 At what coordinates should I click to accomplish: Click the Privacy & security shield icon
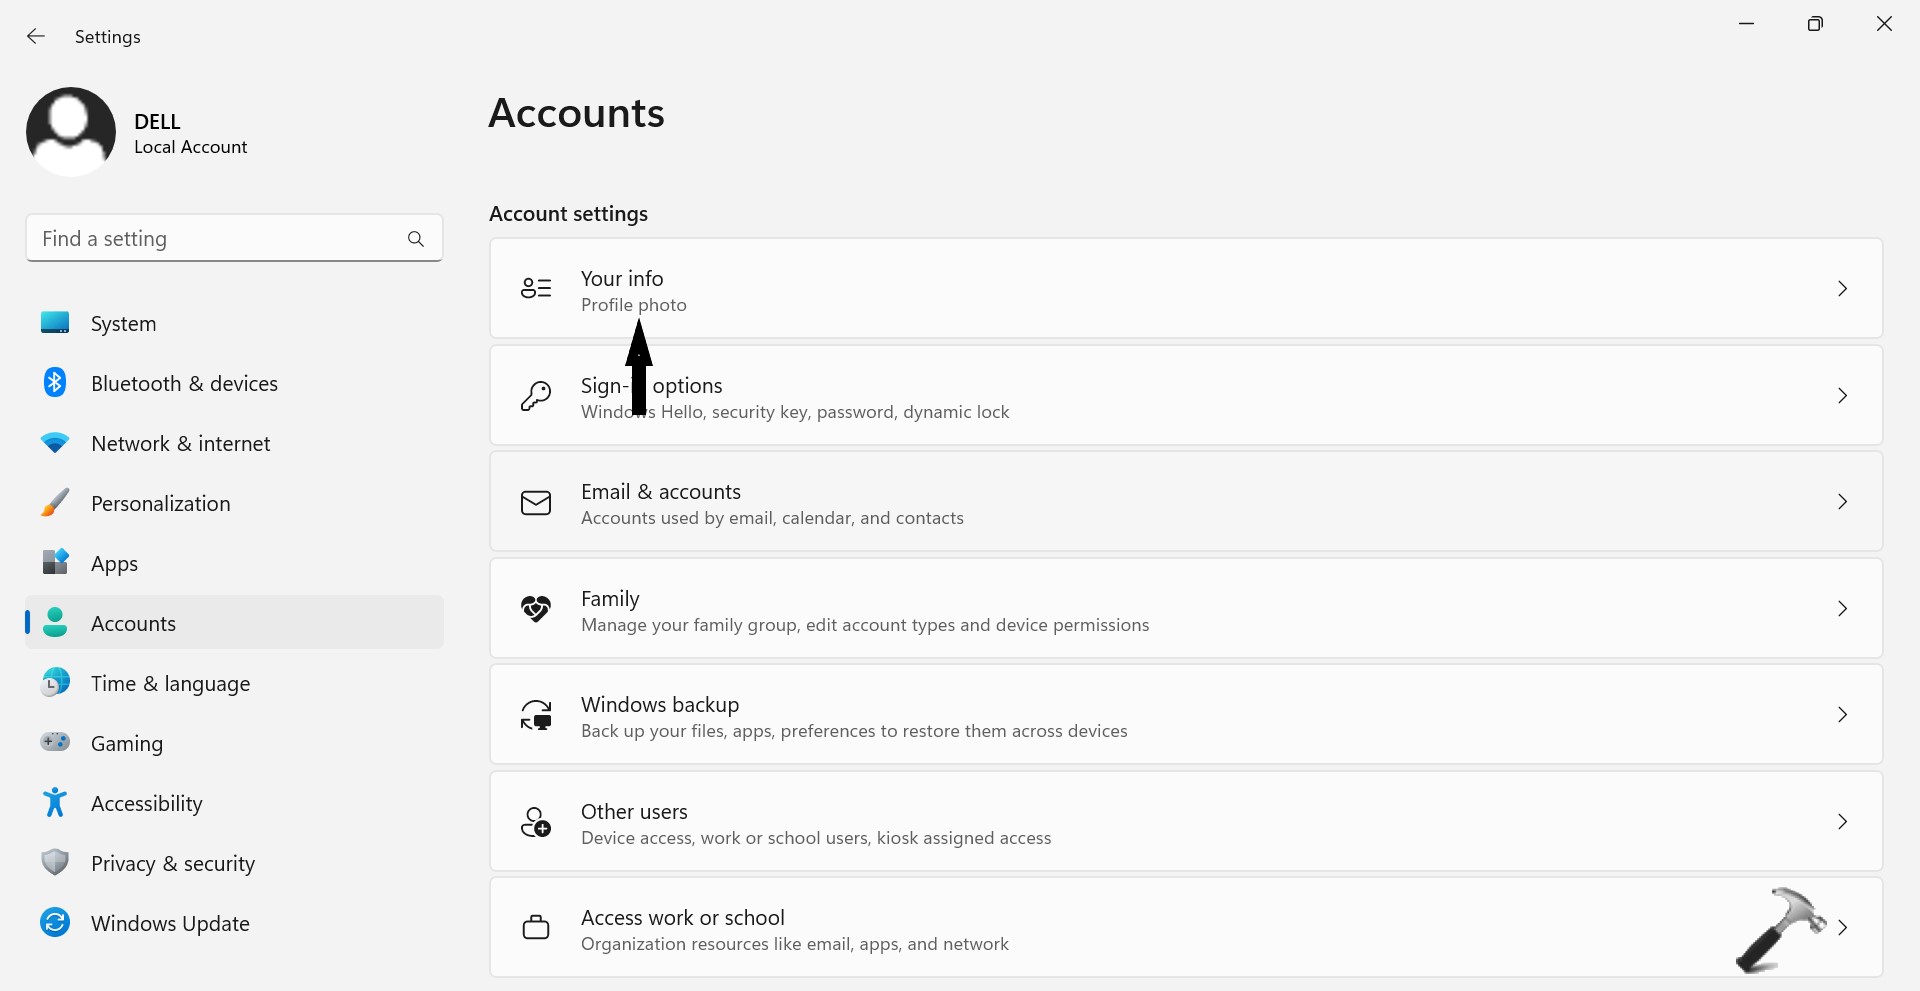[55, 863]
